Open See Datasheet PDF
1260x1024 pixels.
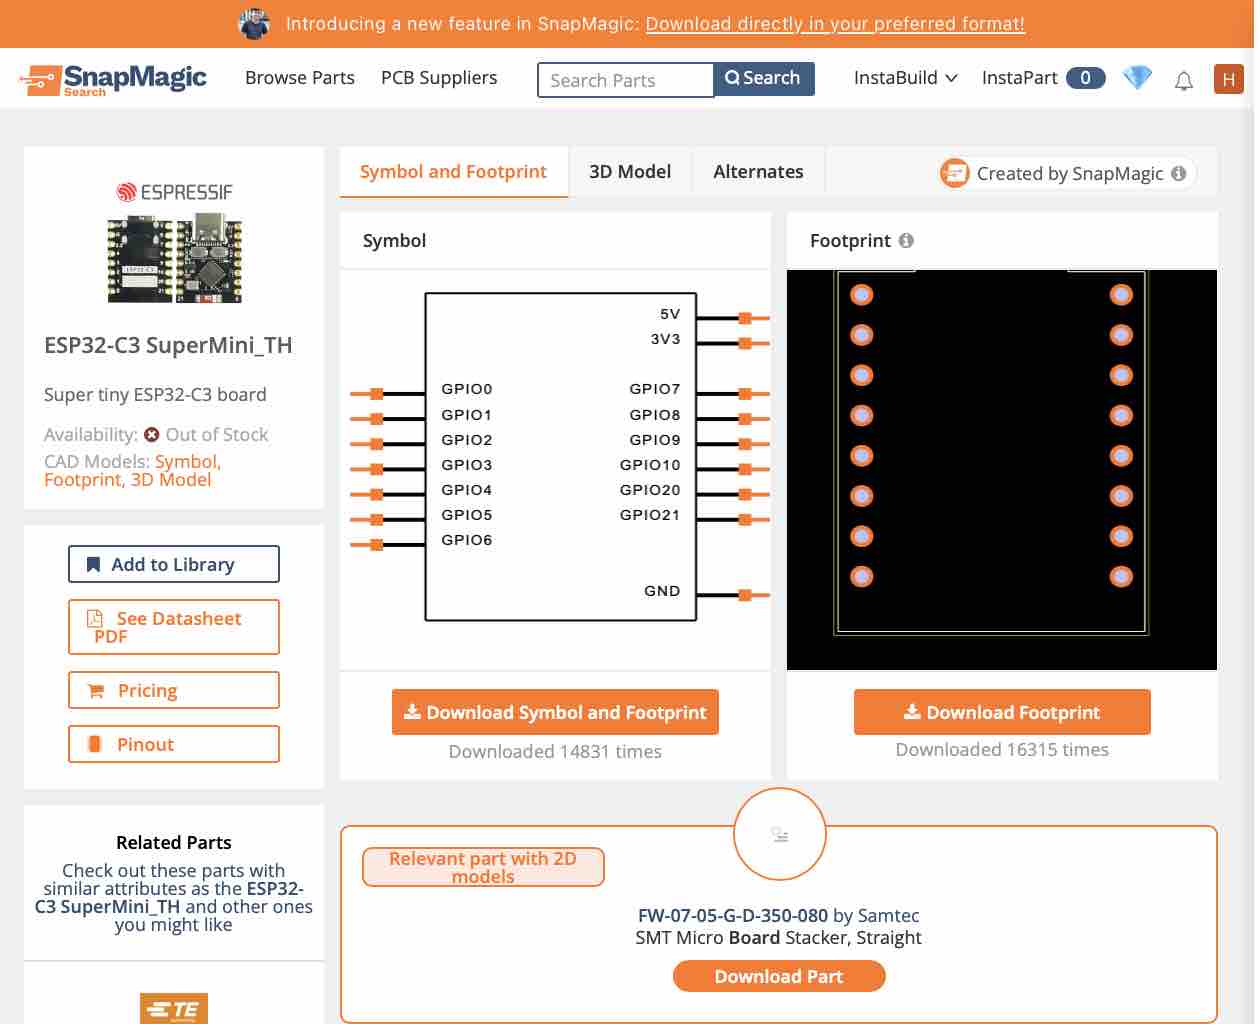(174, 627)
